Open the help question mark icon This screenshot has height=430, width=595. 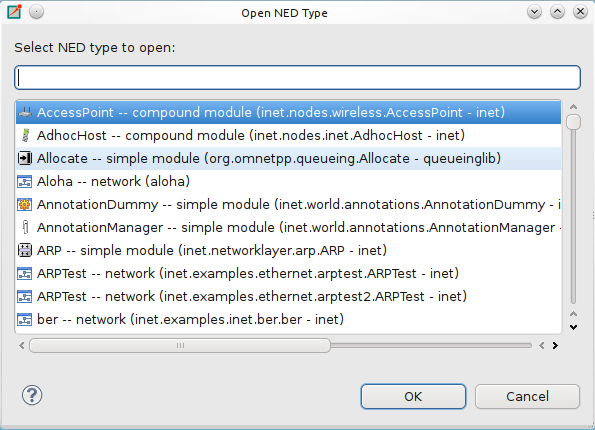pos(32,395)
